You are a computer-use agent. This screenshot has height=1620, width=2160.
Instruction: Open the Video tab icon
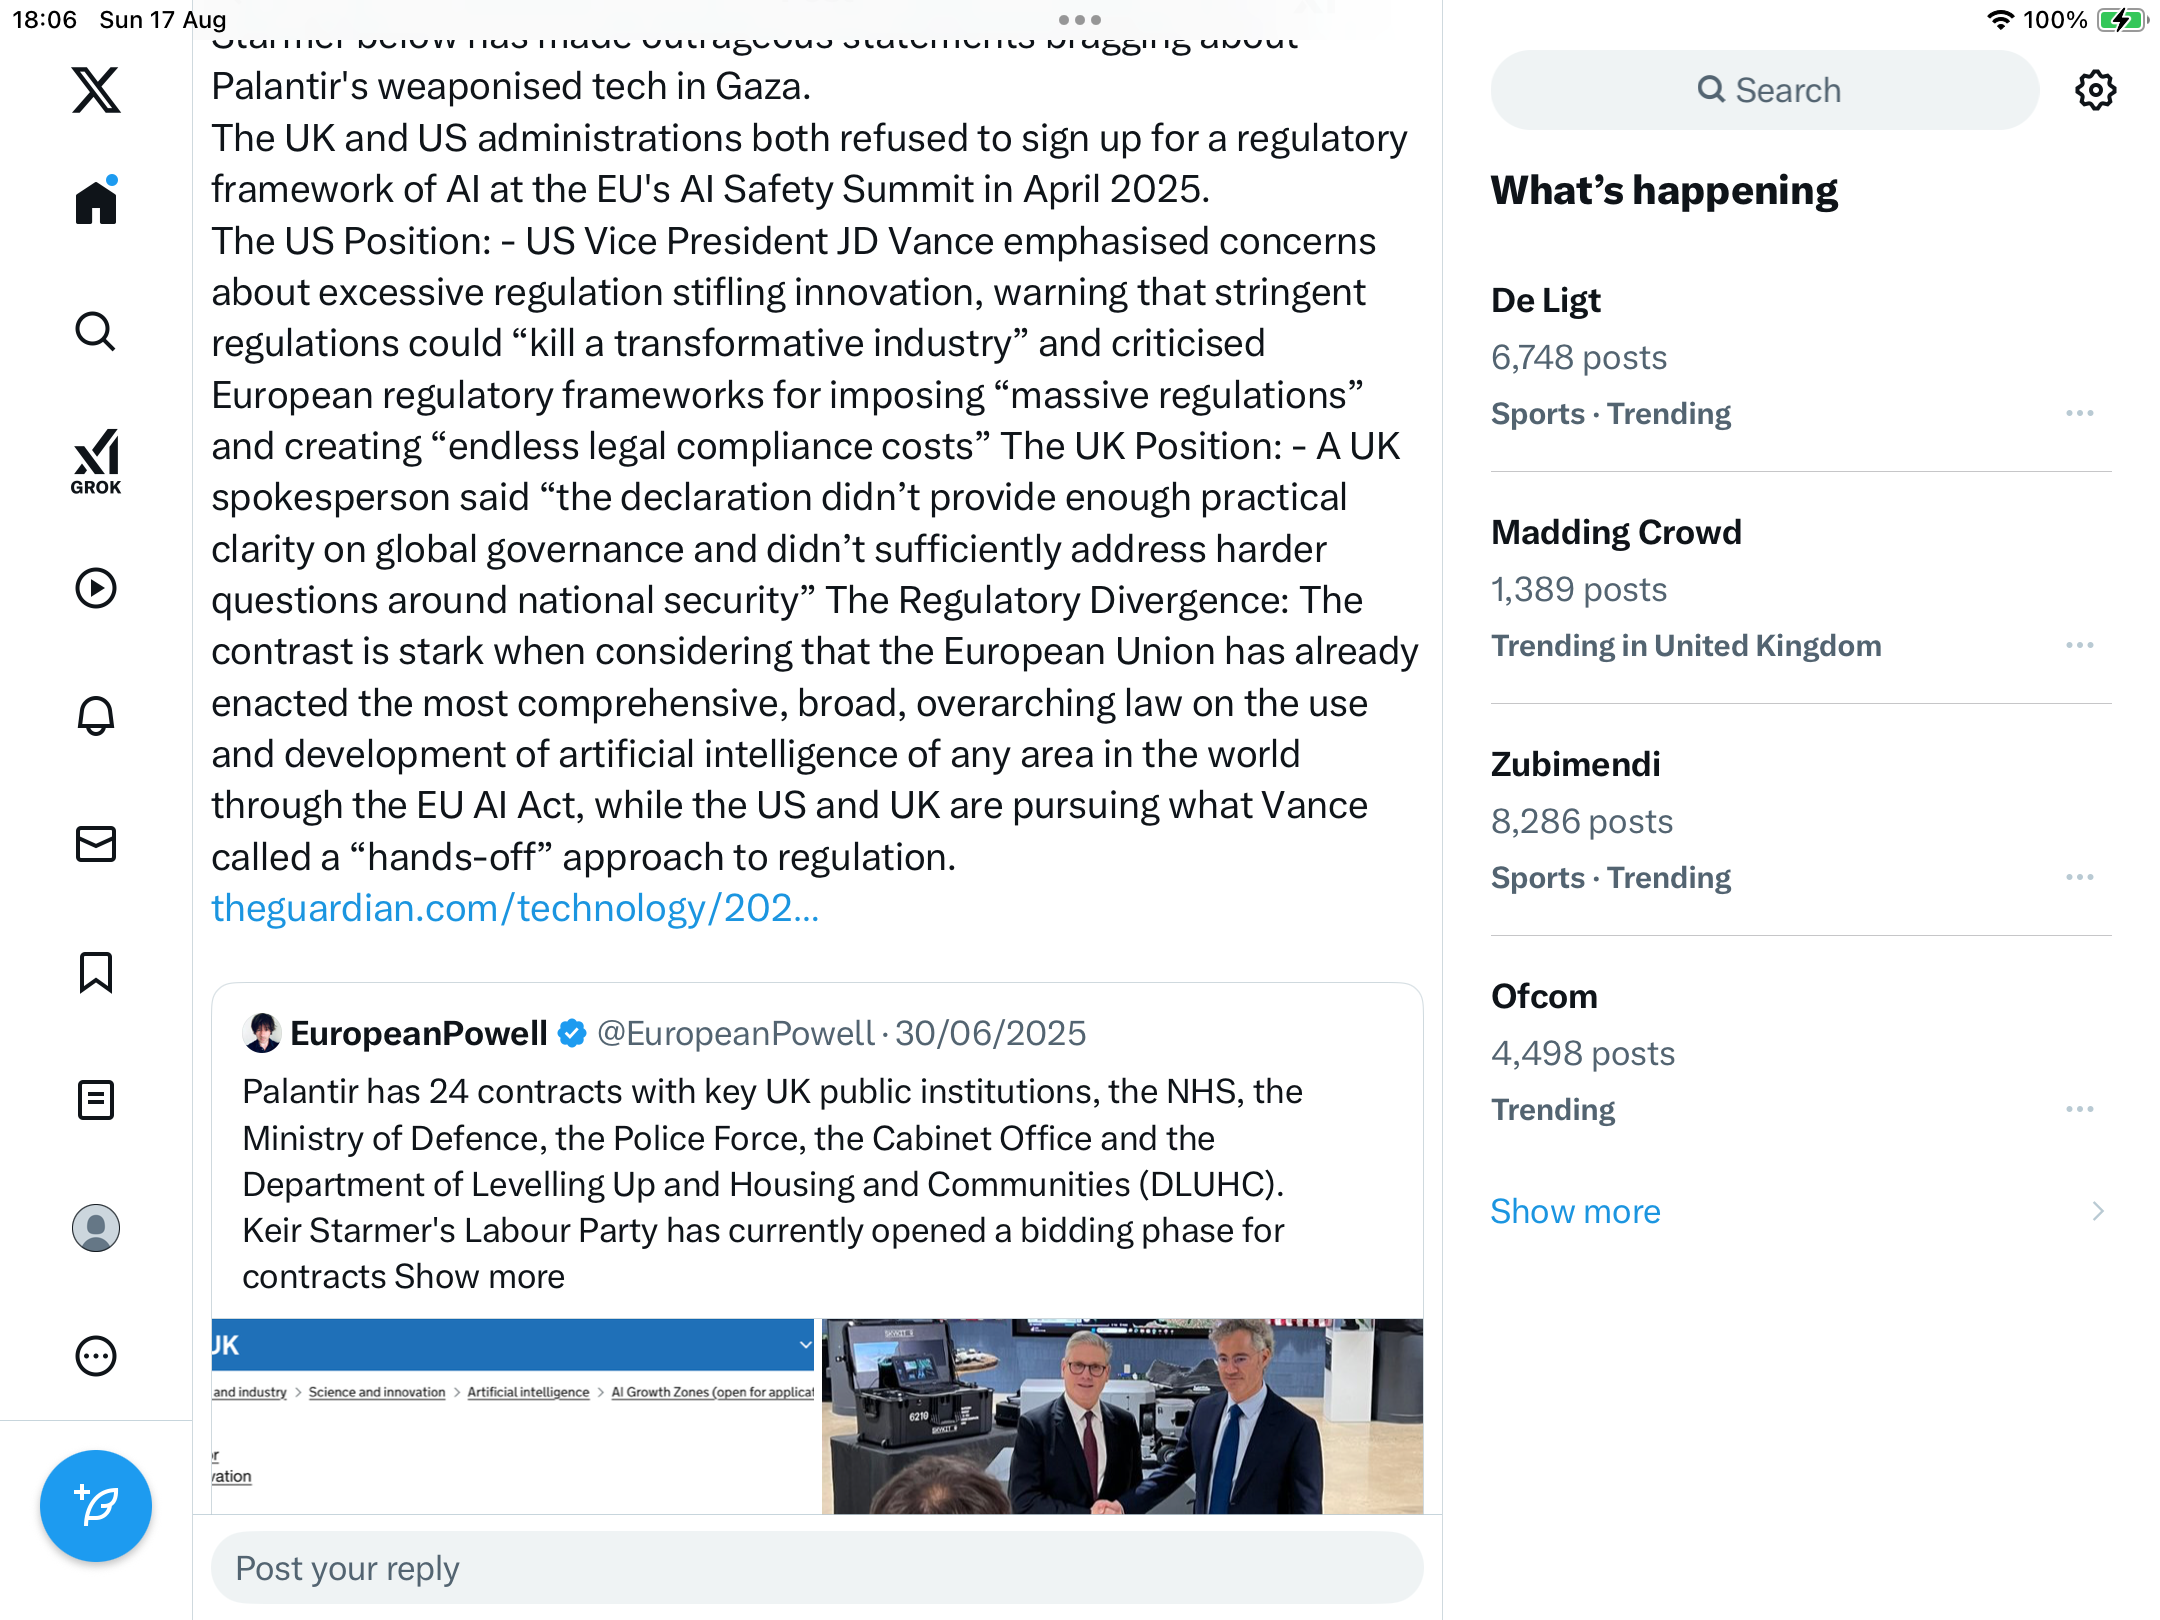click(96, 588)
